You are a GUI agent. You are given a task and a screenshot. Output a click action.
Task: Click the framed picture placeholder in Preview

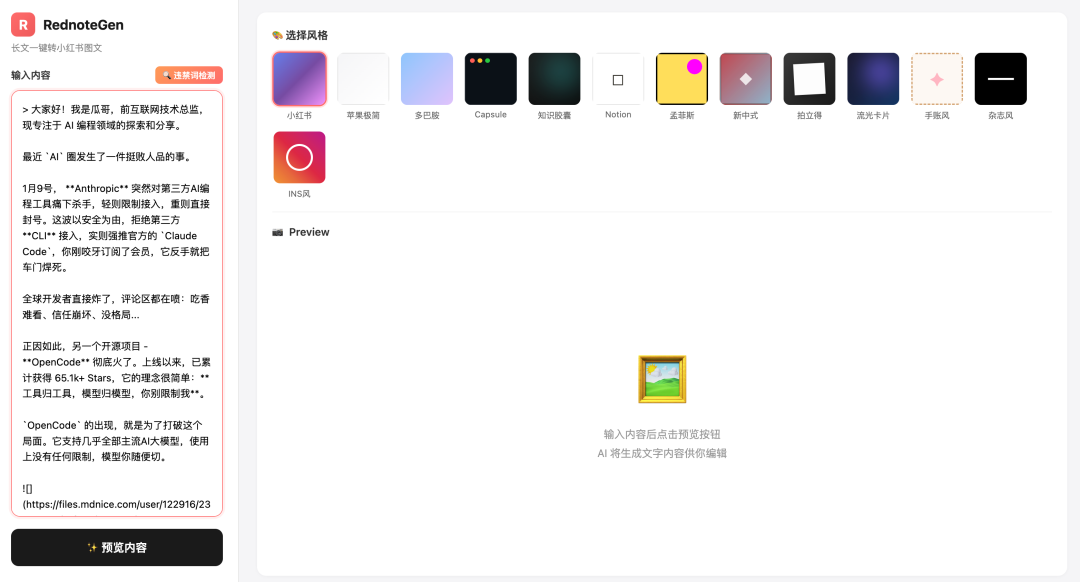click(x=662, y=379)
